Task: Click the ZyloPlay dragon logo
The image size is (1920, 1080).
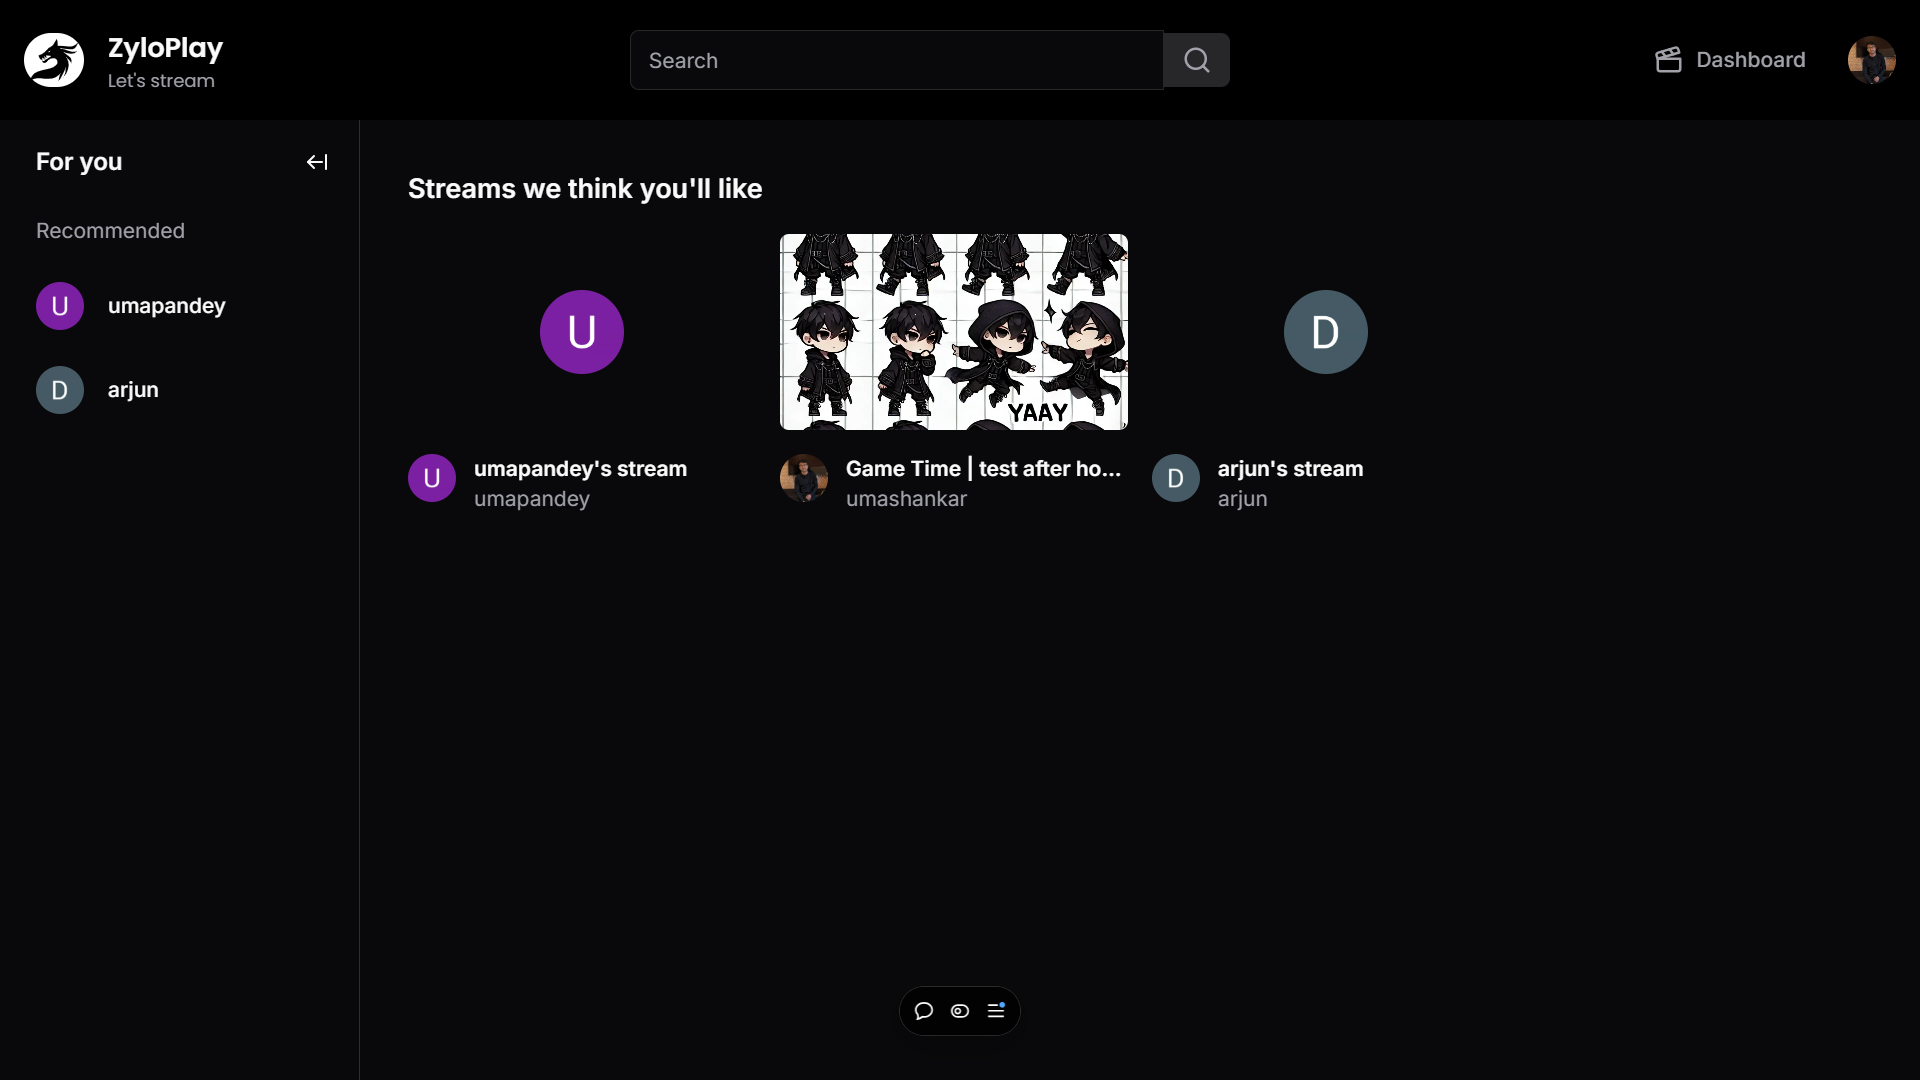Action: (54, 60)
